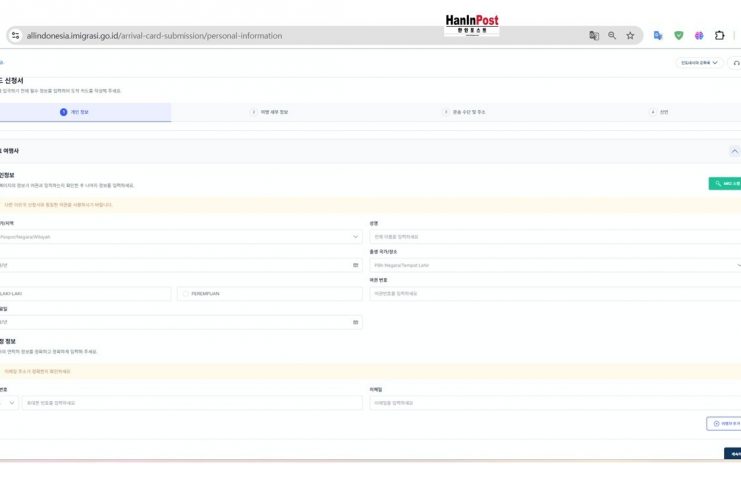Open the calendar icon in the birth date field

pos(355,265)
